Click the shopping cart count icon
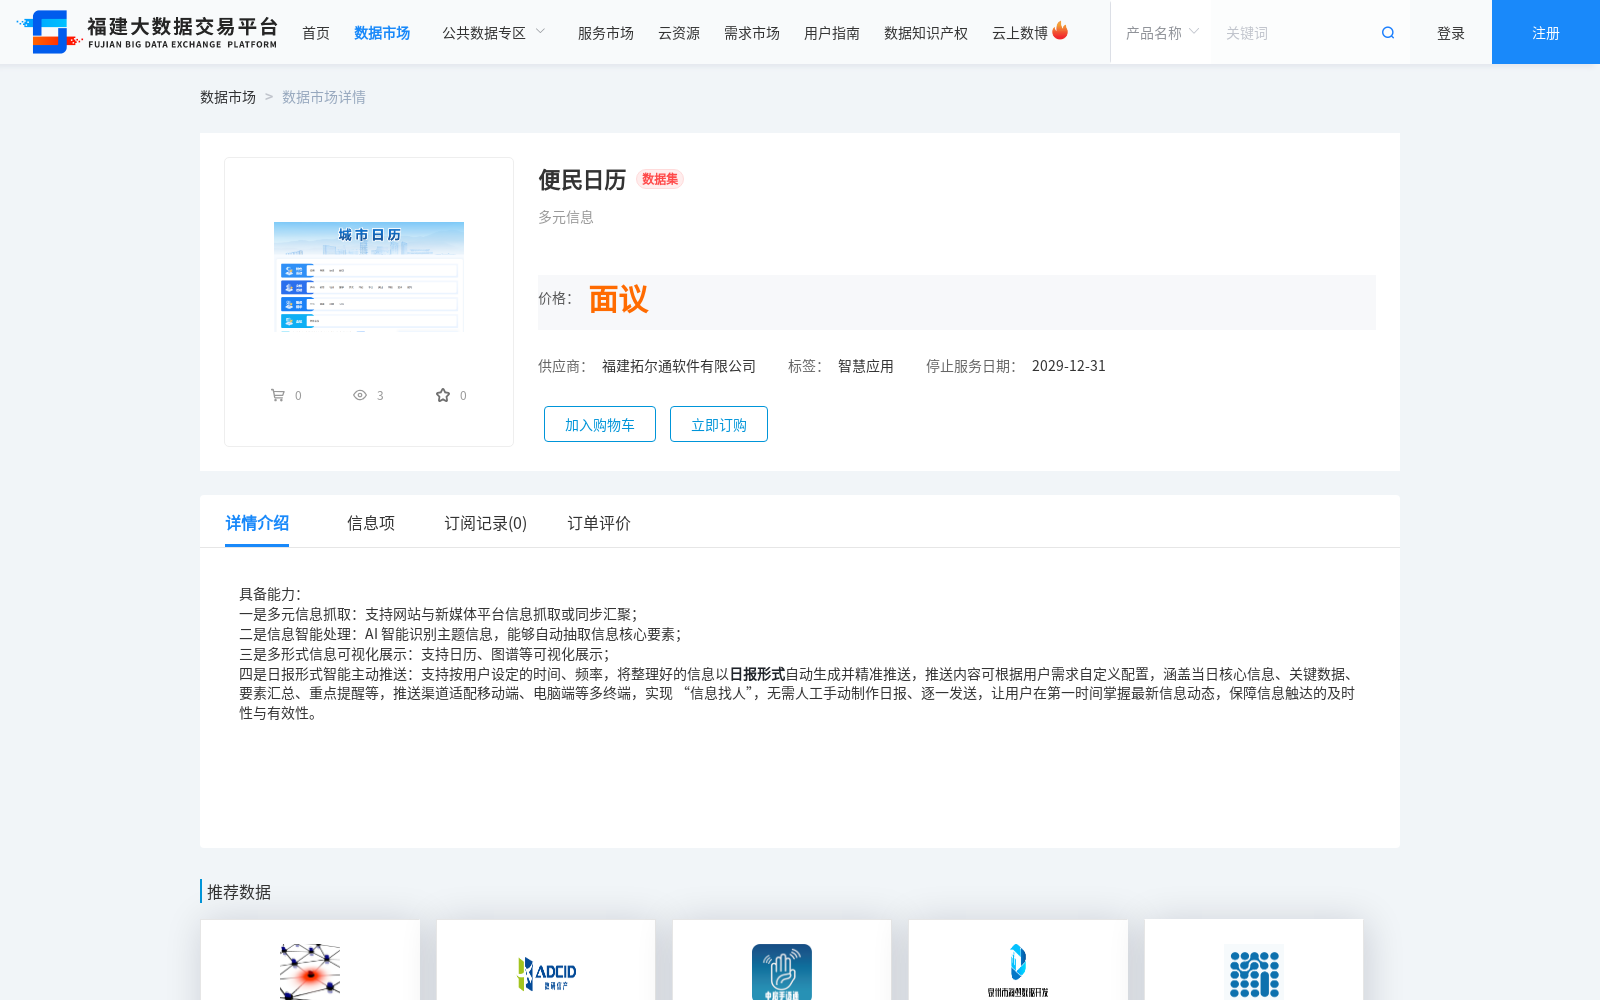The height and width of the screenshot is (1000, 1600). pos(278,395)
